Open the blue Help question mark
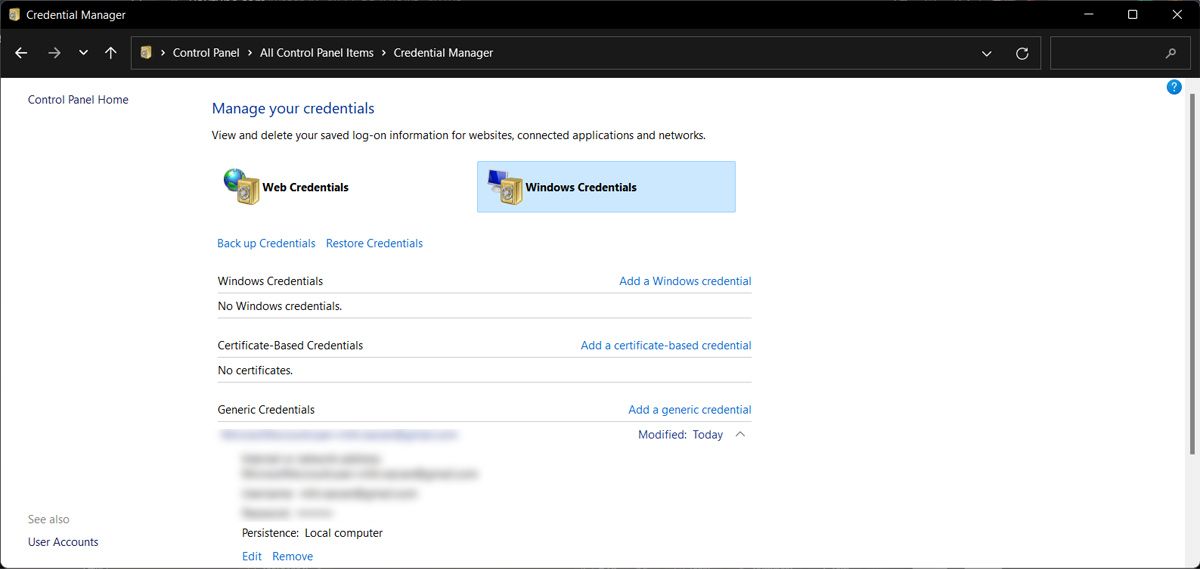Viewport: 1200px width, 569px height. (x=1175, y=87)
